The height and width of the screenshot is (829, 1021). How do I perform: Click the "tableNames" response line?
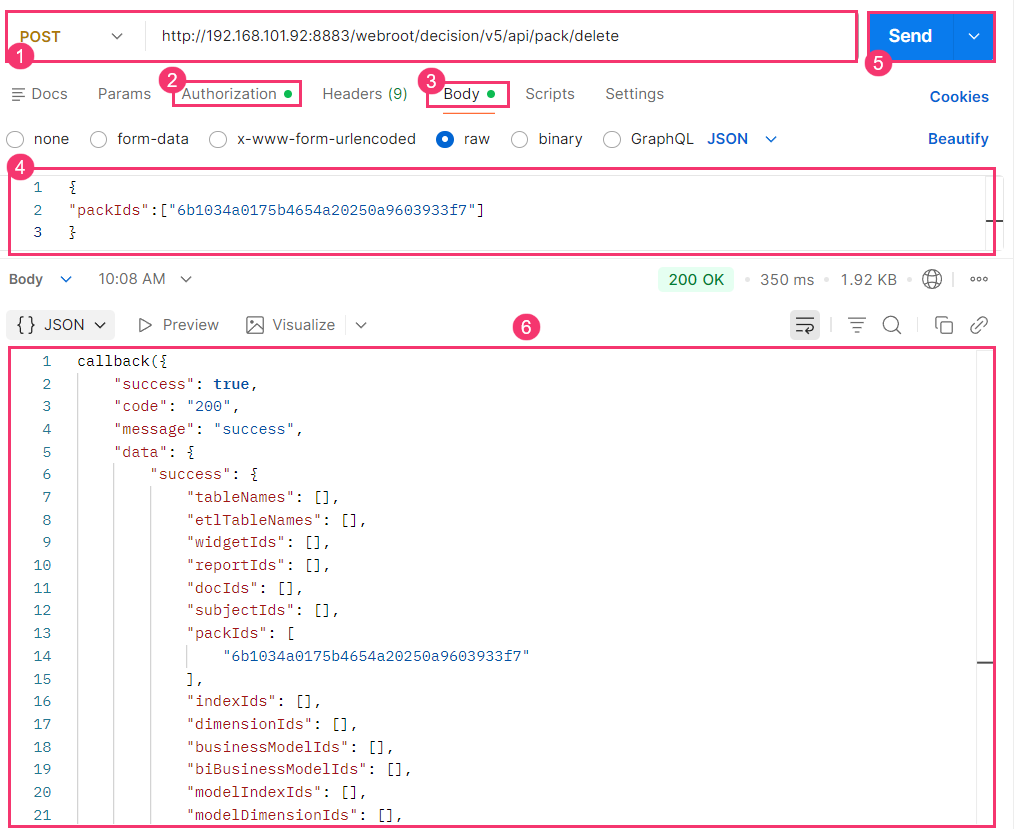[x=263, y=498]
